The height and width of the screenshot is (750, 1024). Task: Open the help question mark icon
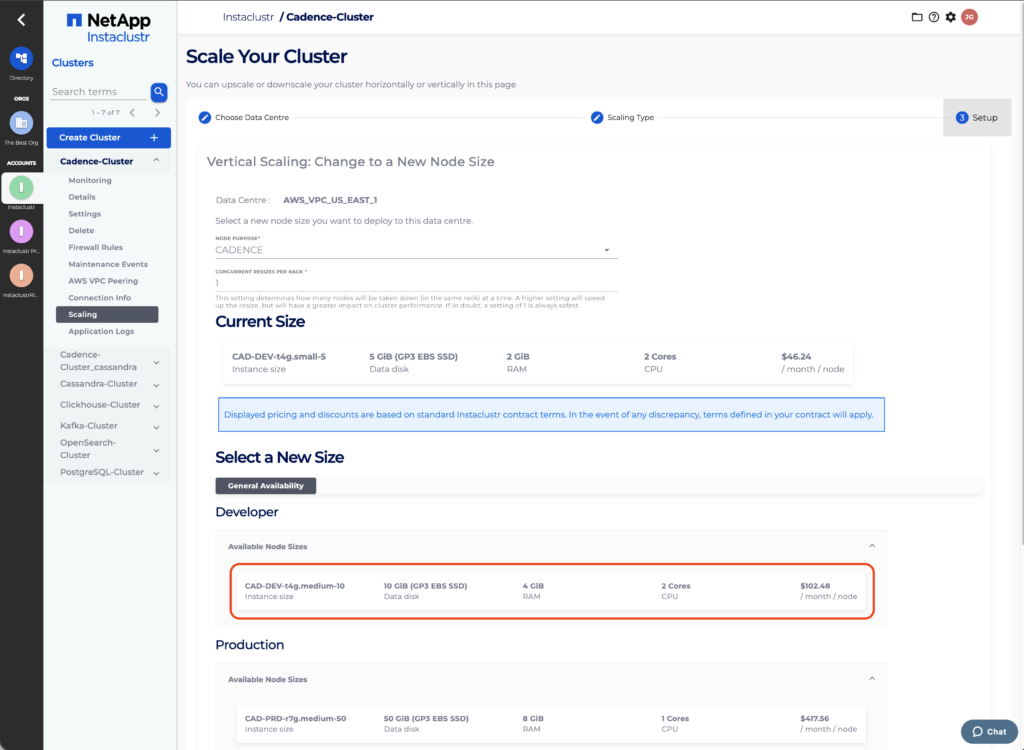click(x=933, y=17)
